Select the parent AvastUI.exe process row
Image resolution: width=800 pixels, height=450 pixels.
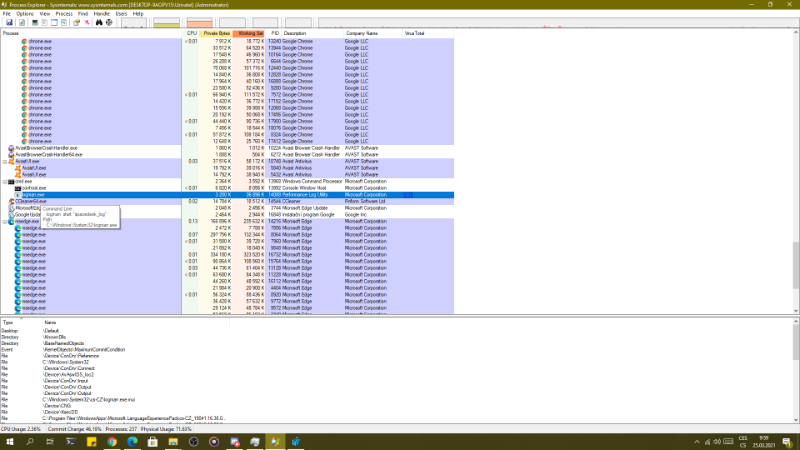pos(227,161)
